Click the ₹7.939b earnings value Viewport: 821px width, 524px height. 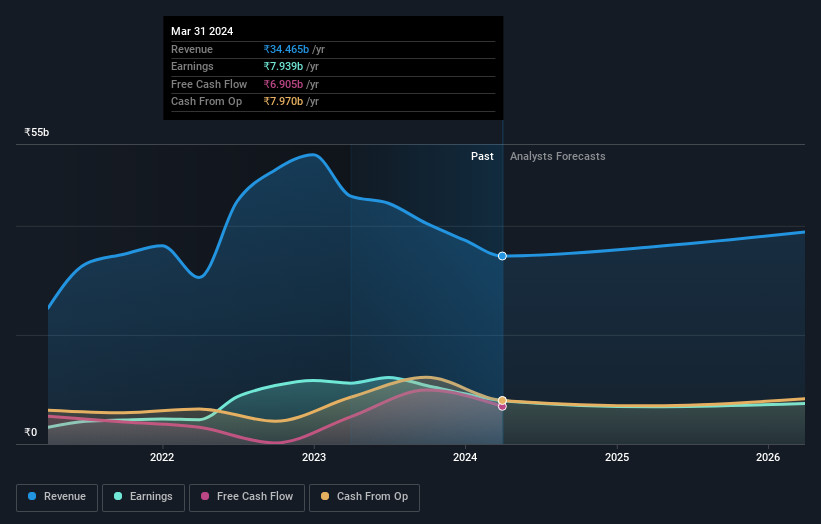[x=283, y=66]
